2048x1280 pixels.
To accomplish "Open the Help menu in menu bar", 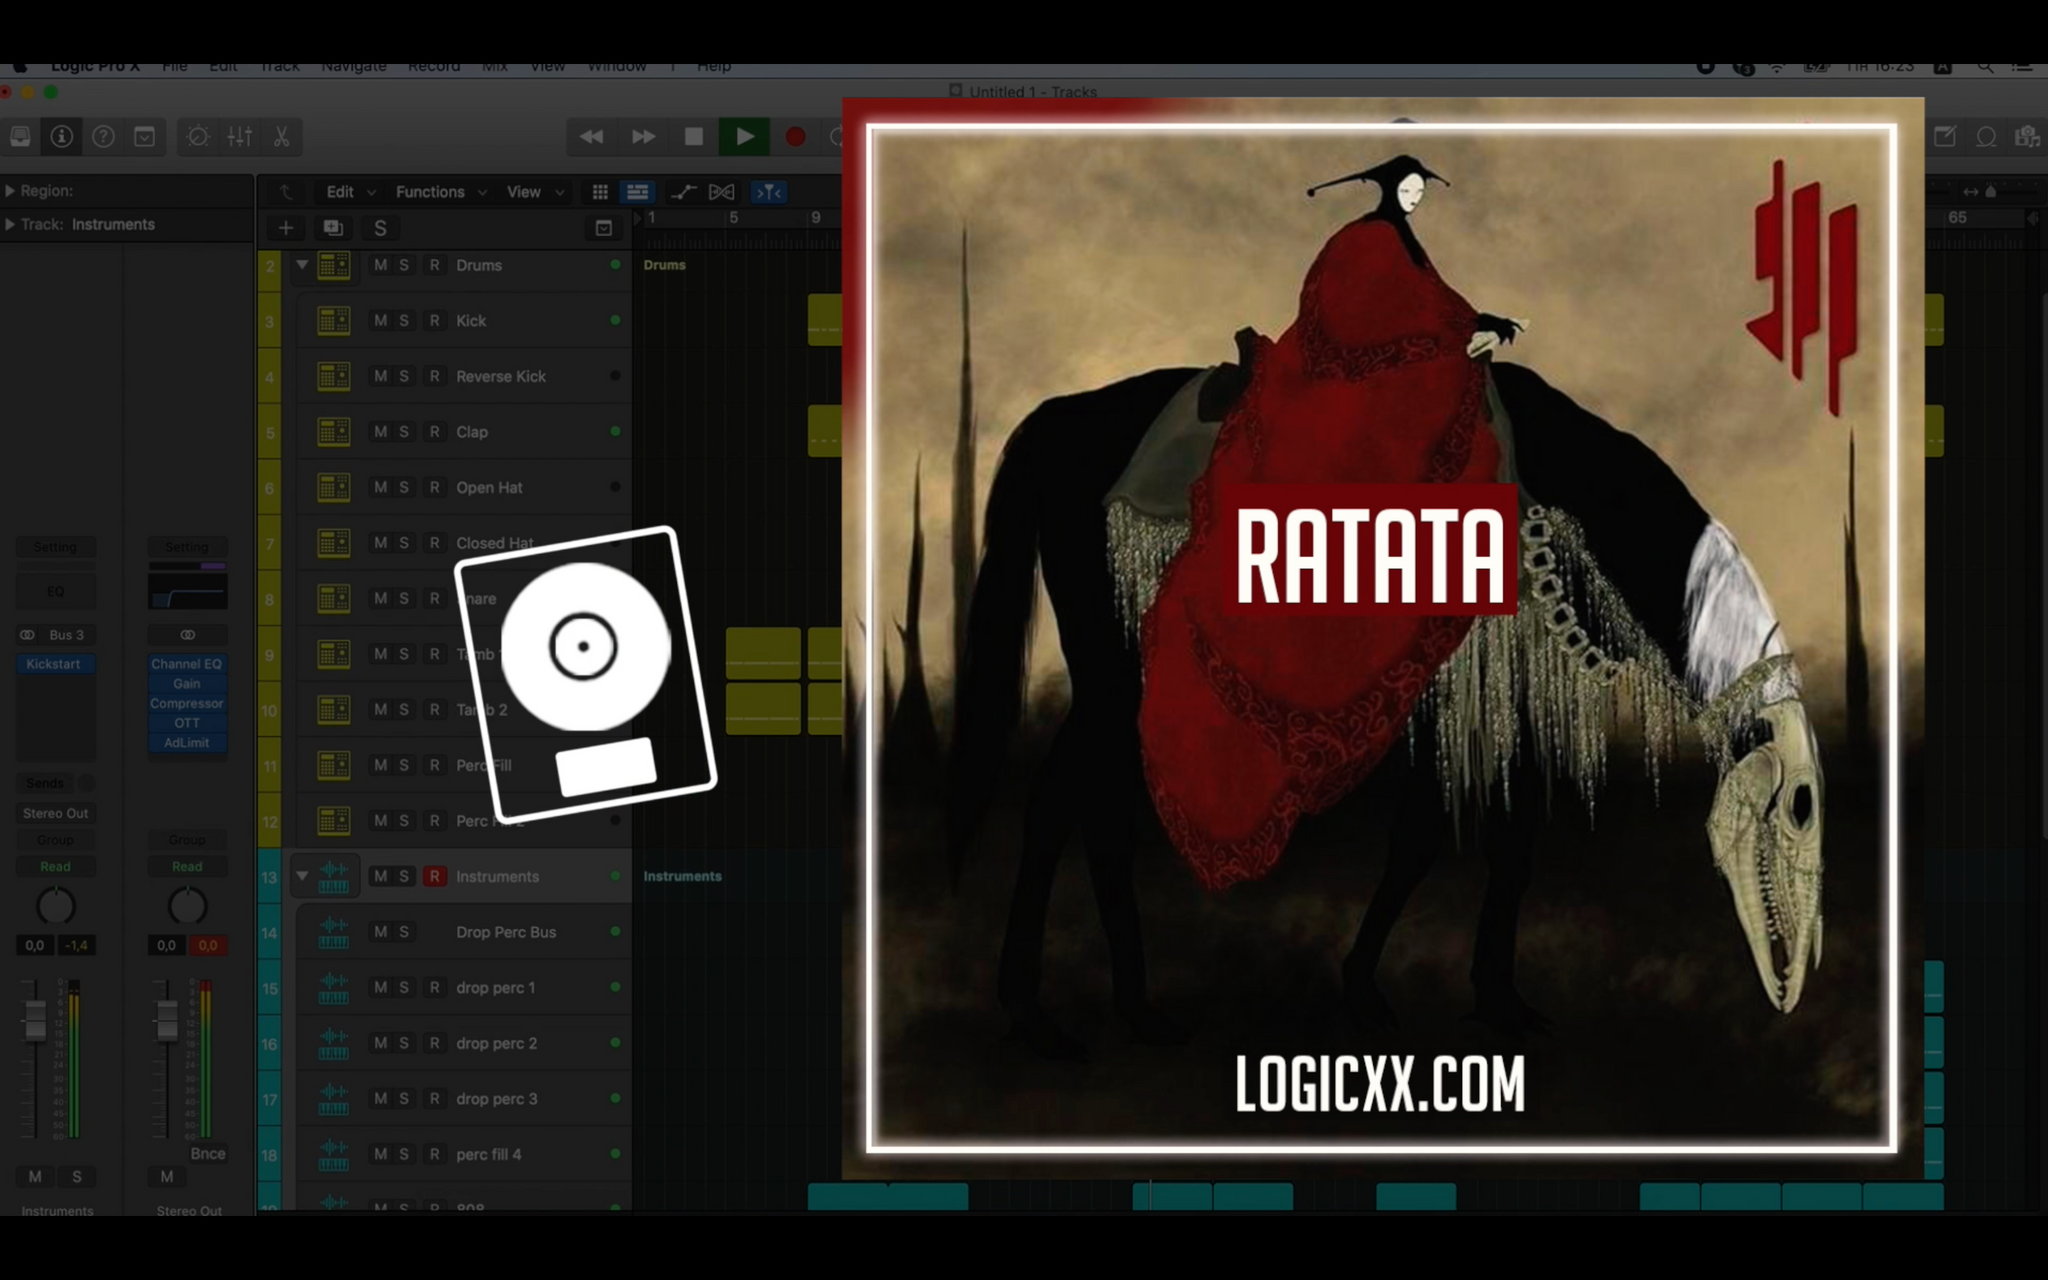I will [714, 66].
